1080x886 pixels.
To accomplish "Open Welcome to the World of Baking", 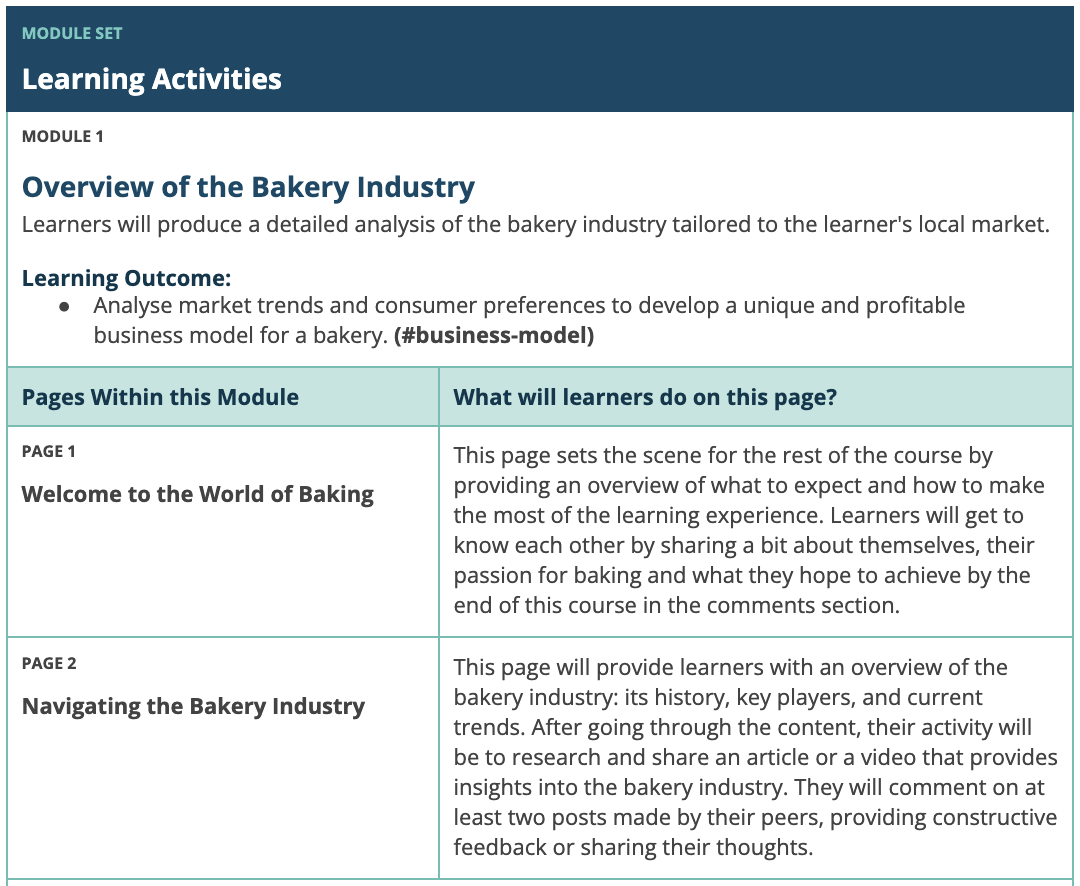I will click(x=198, y=494).
